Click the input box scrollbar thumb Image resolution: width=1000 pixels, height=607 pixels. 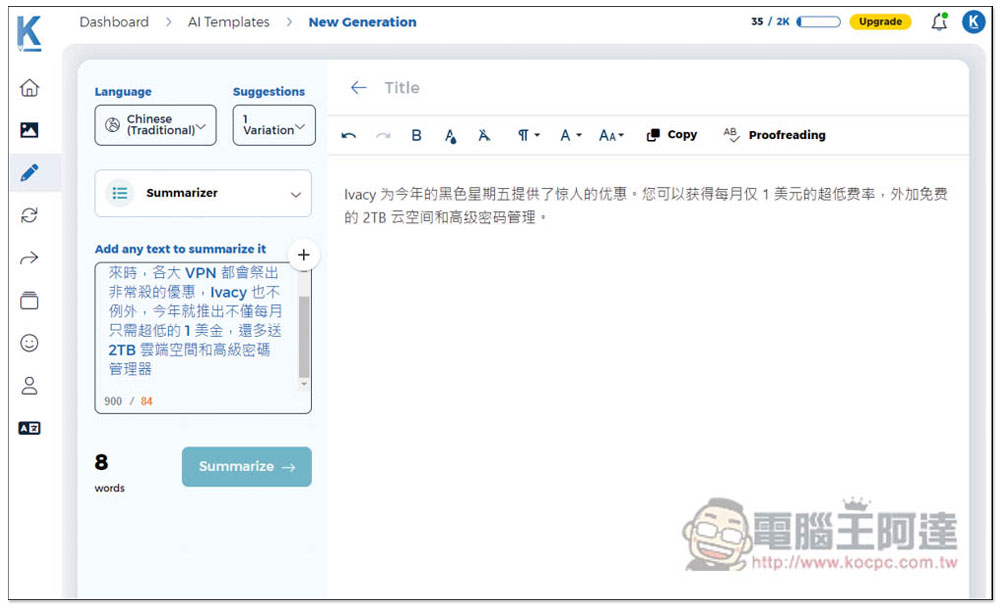(x=304, y=337)
